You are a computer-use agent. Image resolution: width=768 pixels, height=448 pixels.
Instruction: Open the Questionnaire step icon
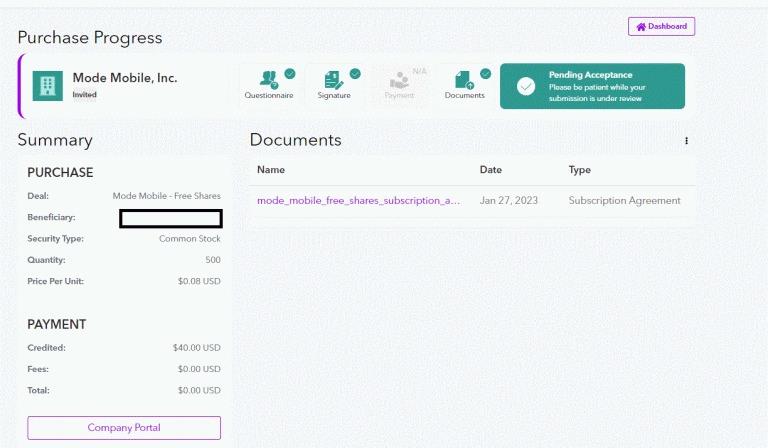click(x=268, y=79)
